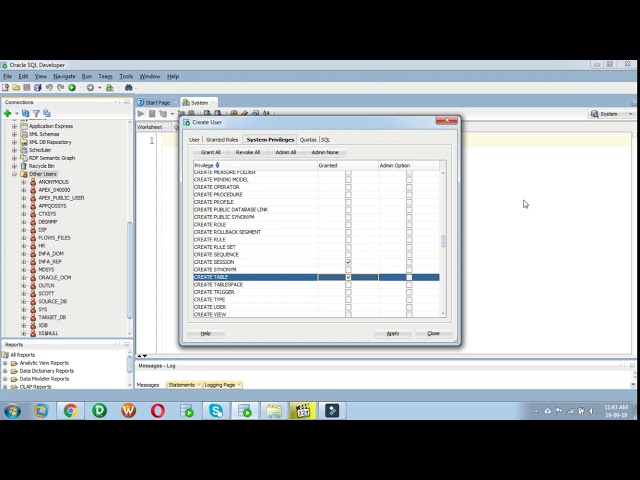Image resolution: width=640 pixels, height=480 pixels.
Task: Expand the Application Express node
Action: pos(14,126)
